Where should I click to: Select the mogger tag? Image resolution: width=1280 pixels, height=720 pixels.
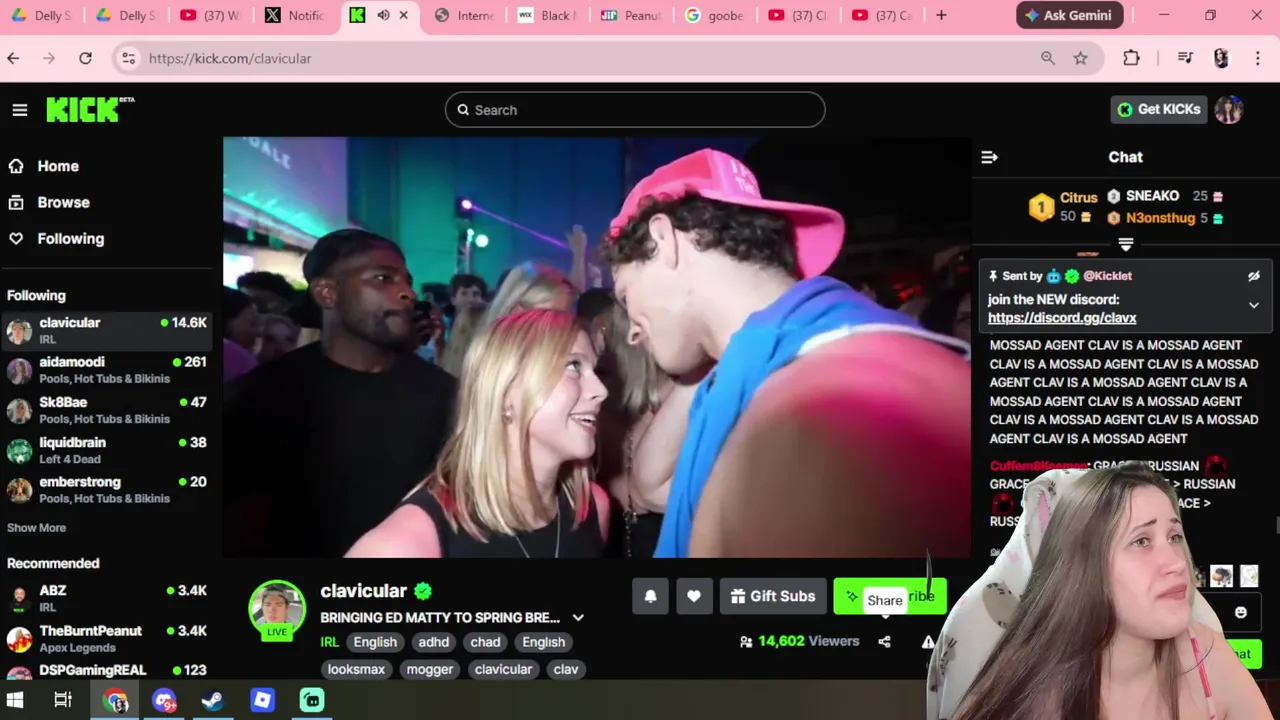(x=430, y=669)
